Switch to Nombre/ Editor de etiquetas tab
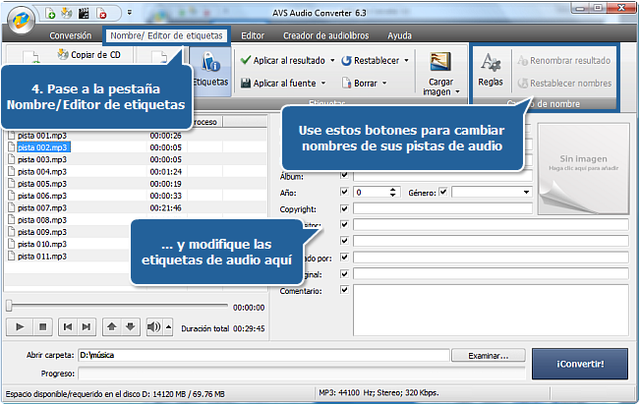 [166, 36]
